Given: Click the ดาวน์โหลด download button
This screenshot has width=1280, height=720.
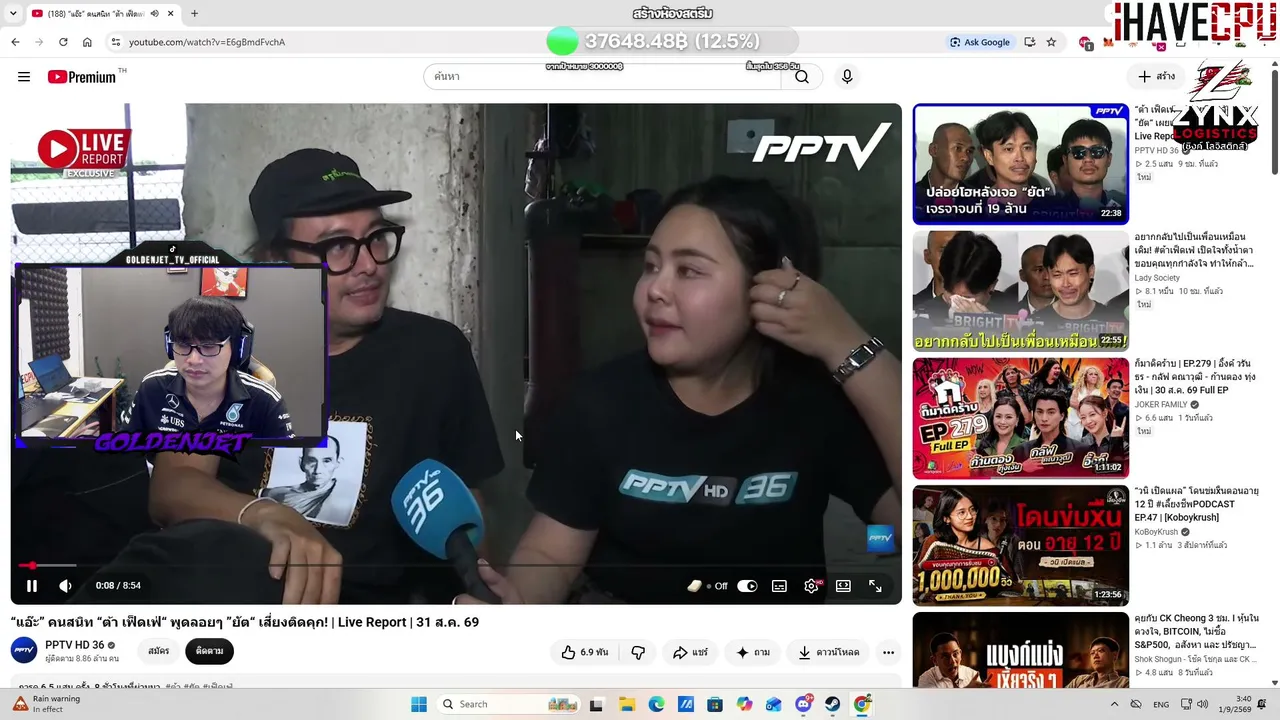Looking at the screenshot, I should click(829, 652).
